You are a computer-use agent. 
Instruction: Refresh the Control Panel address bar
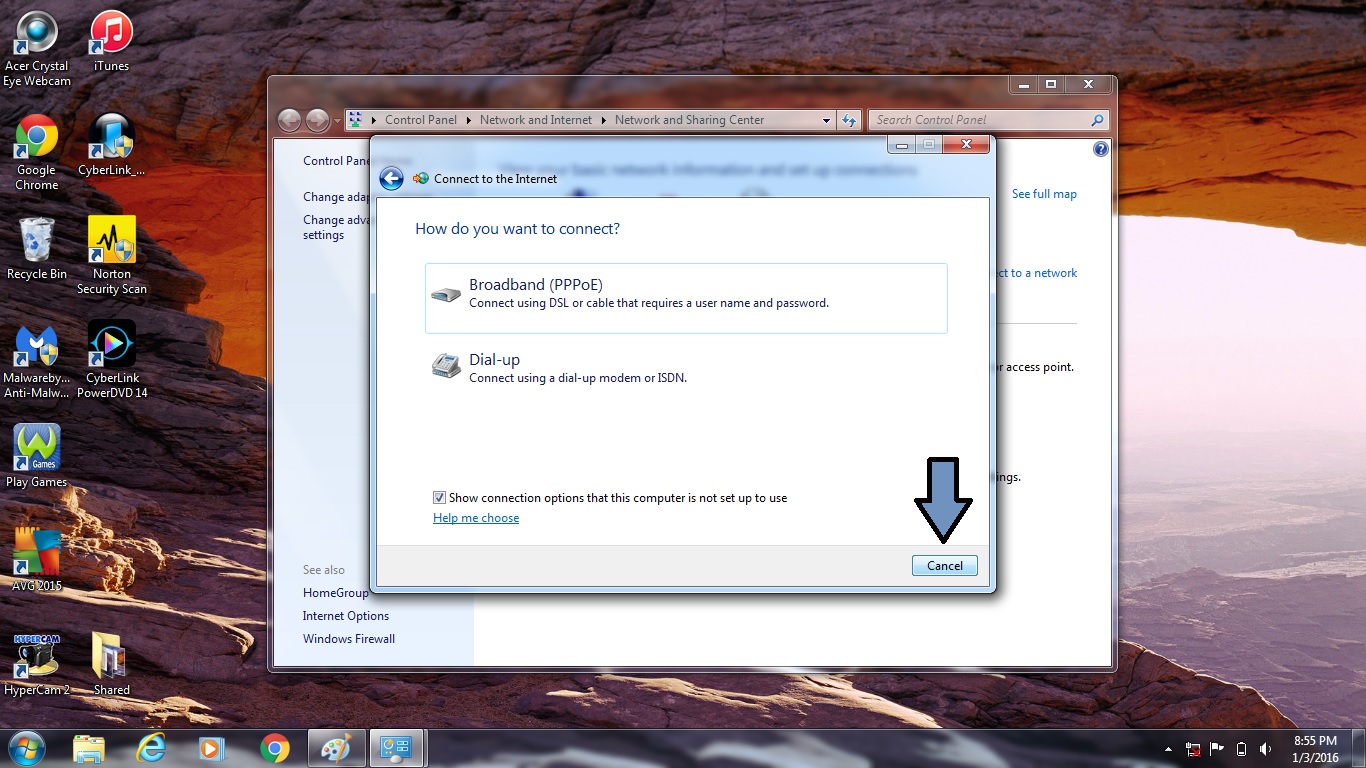tap(849, 120)
